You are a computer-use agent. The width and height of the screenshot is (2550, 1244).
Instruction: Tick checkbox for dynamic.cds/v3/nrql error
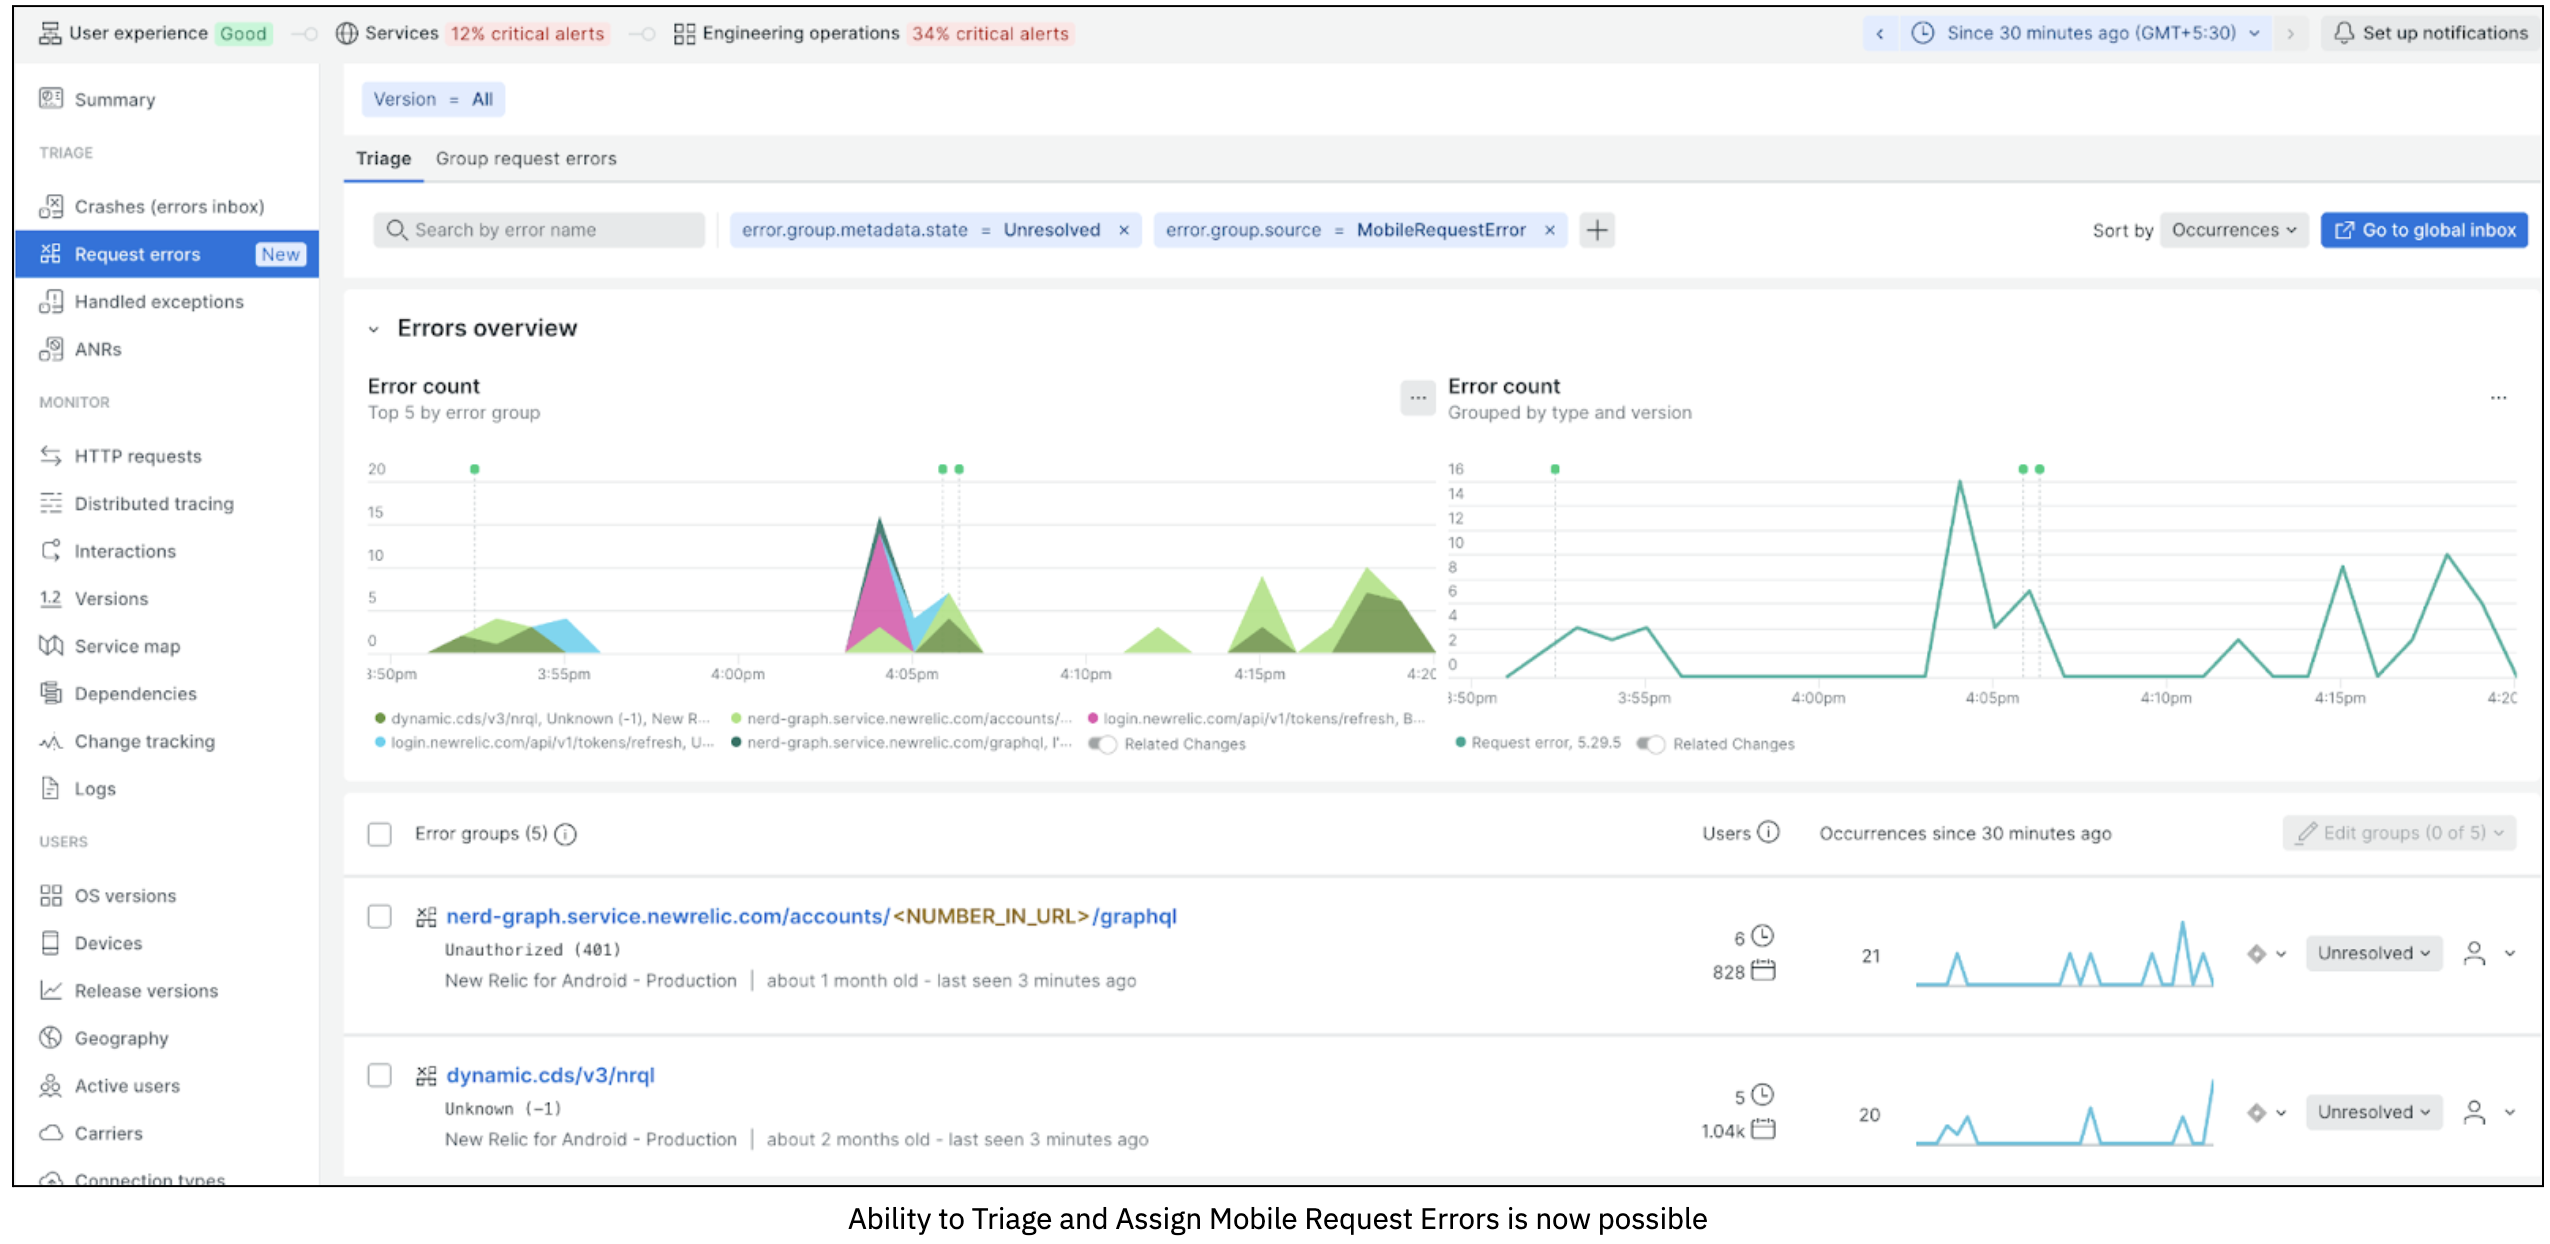tap(379, 1075)
